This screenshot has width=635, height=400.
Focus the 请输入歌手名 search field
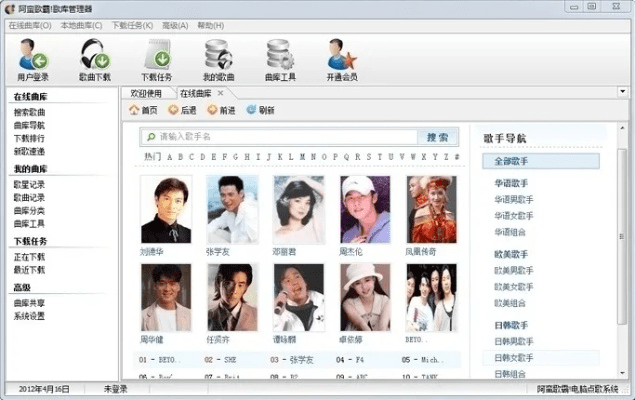pos(280,136)
